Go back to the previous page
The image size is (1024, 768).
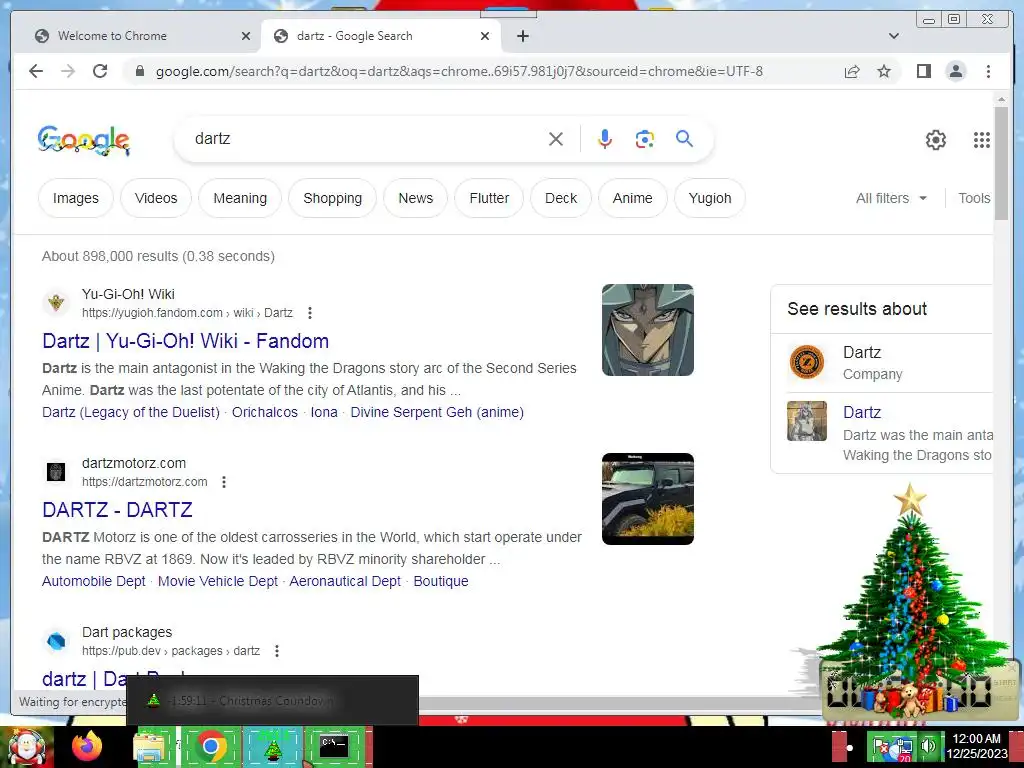(x=36, y=71)
